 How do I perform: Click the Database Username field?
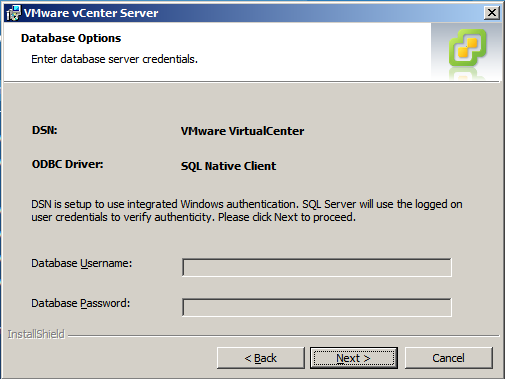pos(317,267)
